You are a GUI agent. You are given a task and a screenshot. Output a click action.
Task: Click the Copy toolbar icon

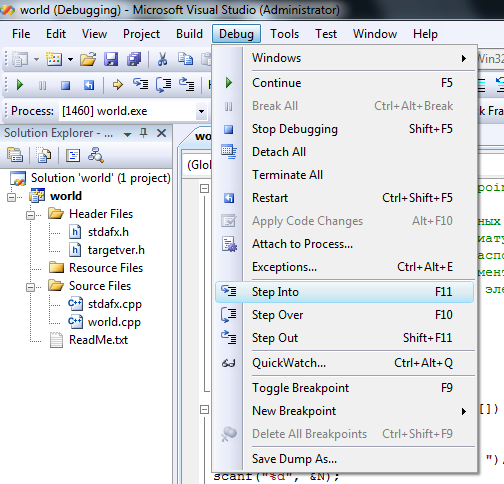(185, 59)
